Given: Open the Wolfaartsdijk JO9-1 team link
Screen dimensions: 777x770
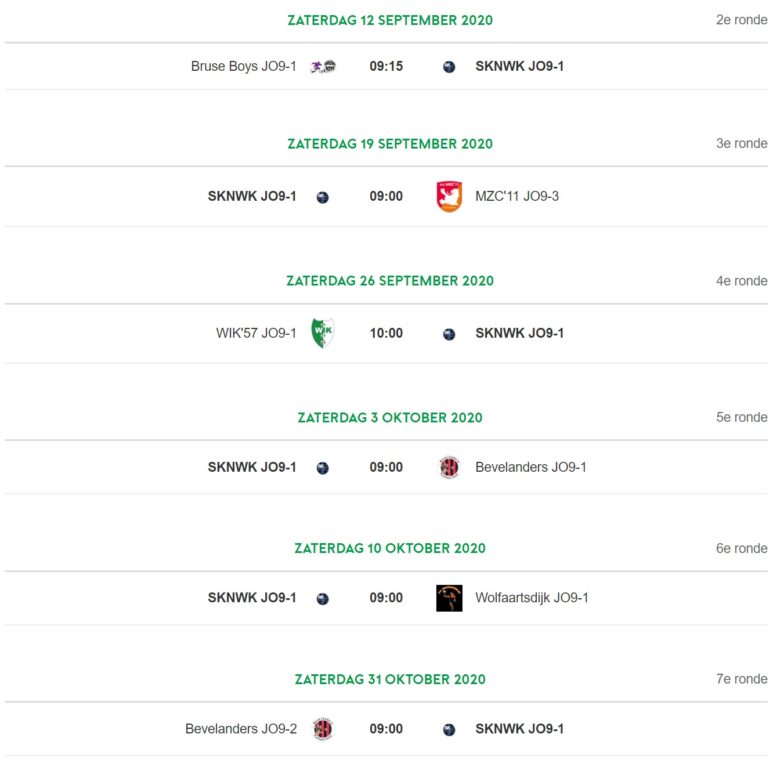Looking at the screenshot, I should point(532,598).
